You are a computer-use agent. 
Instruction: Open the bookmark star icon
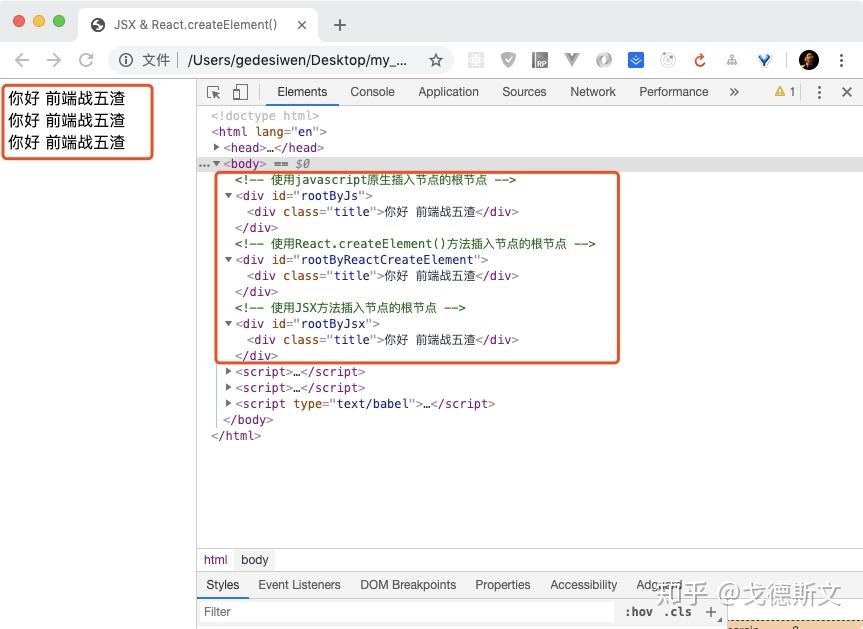(436, 60)
